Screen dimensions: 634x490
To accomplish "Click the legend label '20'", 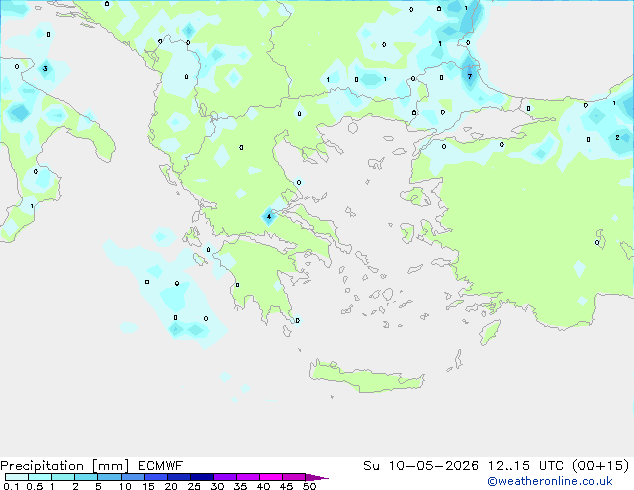I will tap(171, 486).
